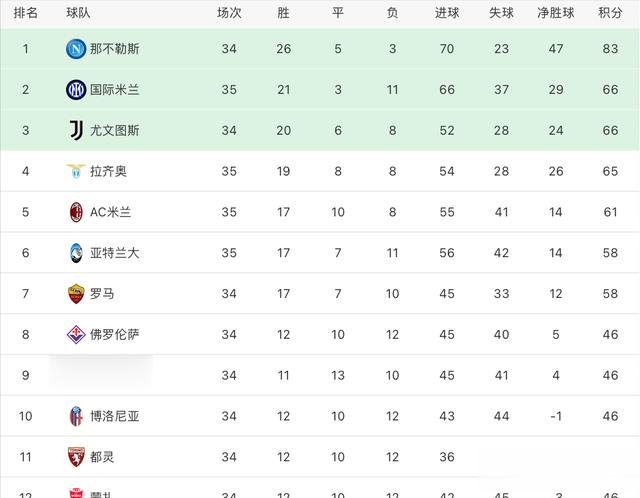640x498 pixels.
Task: Open the 博洛尼亚 team name link
Action: click(115, 416)
